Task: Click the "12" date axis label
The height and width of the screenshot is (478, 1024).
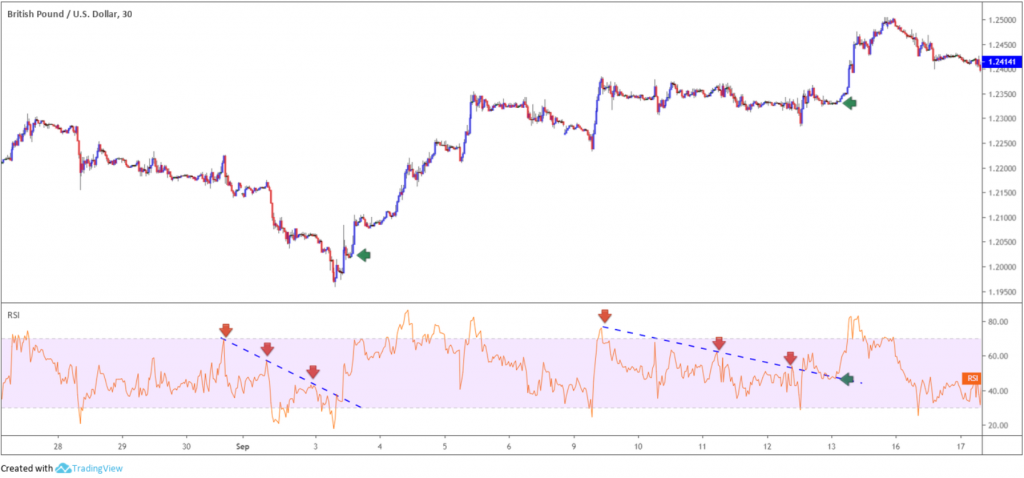Action: tap(767, 447)
